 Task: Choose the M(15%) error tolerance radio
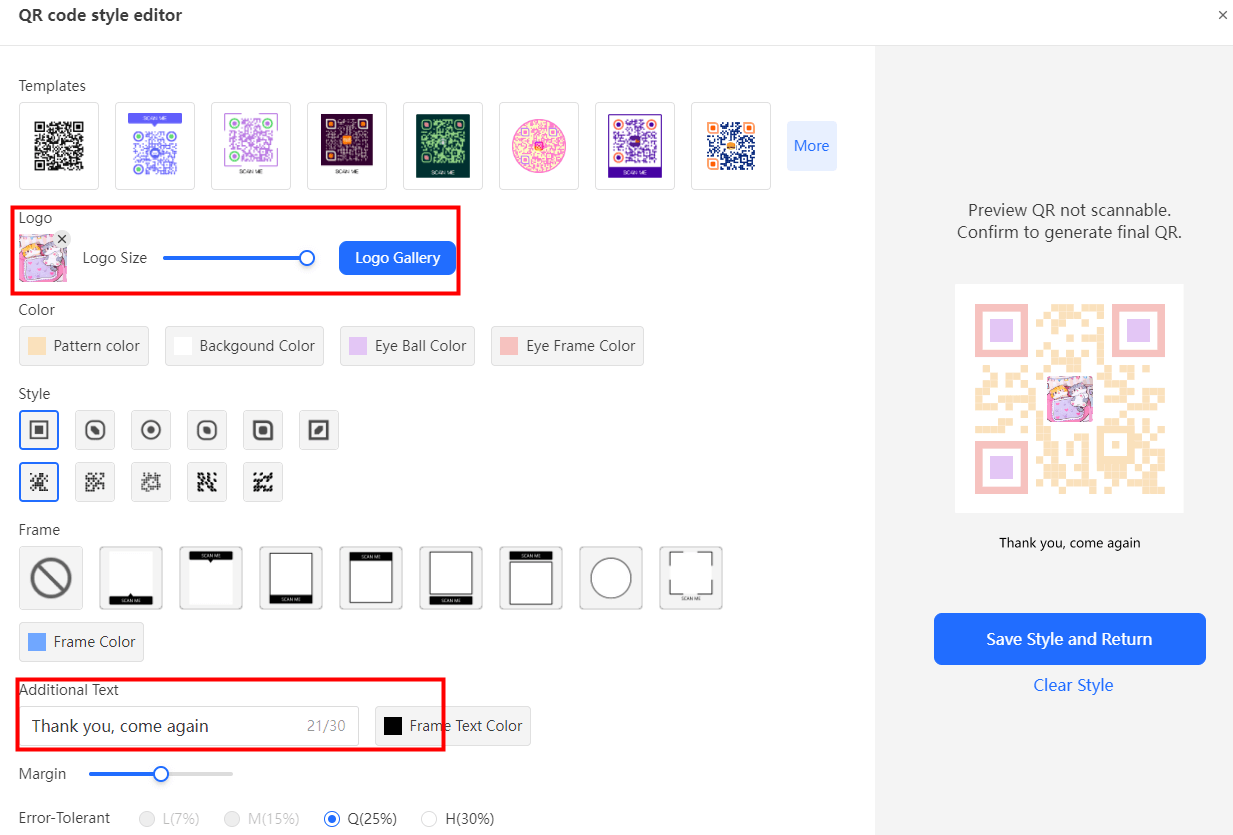click(233, 819)
